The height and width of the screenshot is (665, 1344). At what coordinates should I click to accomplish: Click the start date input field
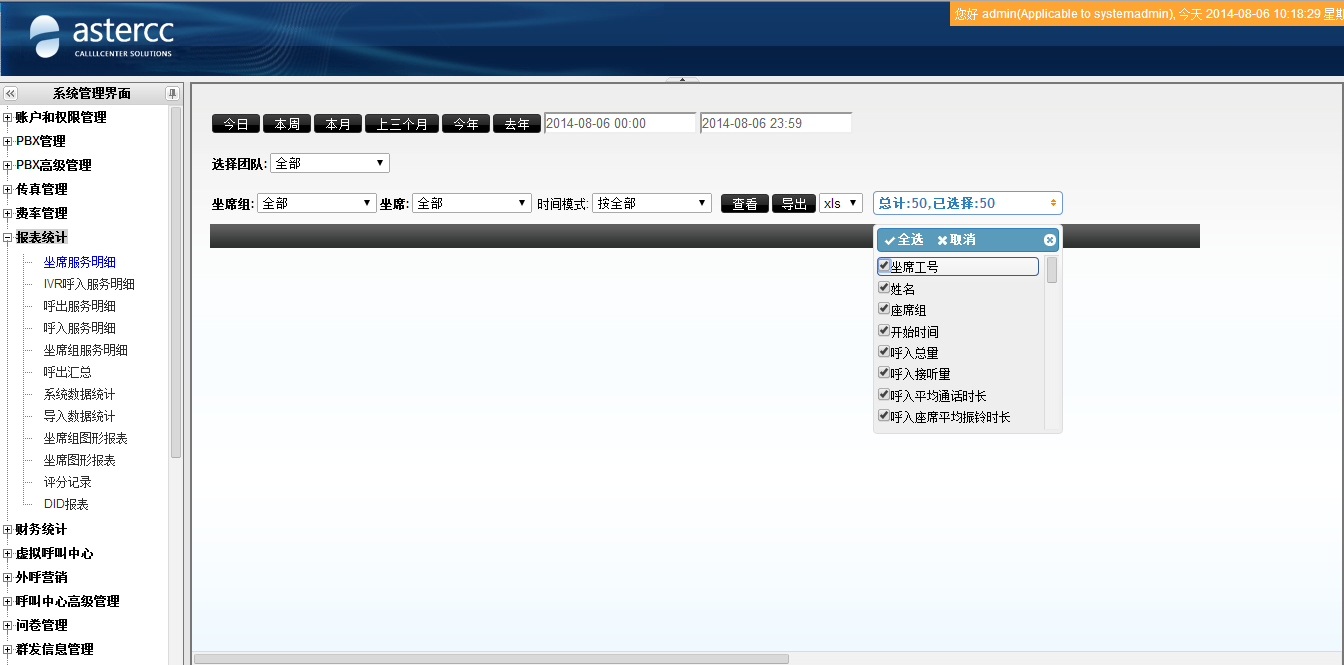pyautogui.click(x=620, y=123)
